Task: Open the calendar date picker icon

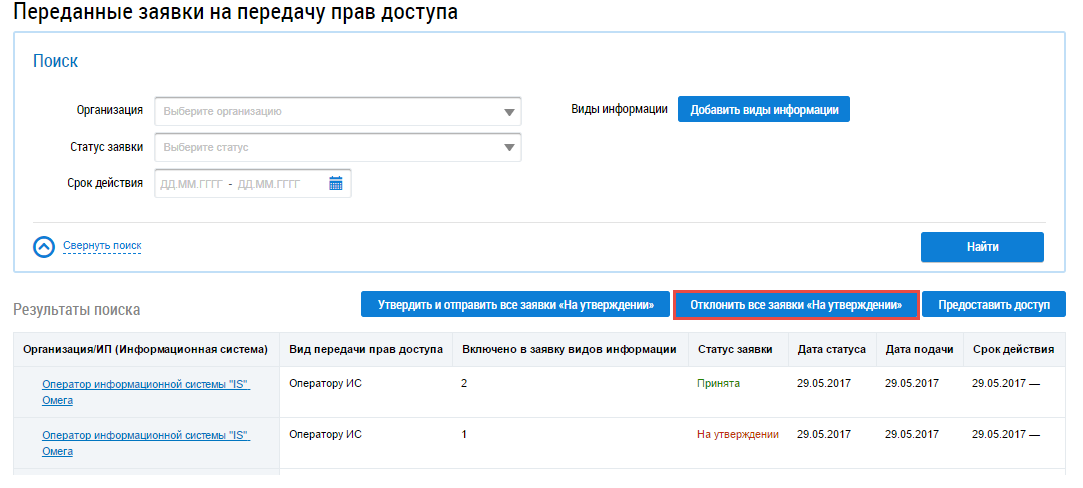Action: click(x=336, y=184)
